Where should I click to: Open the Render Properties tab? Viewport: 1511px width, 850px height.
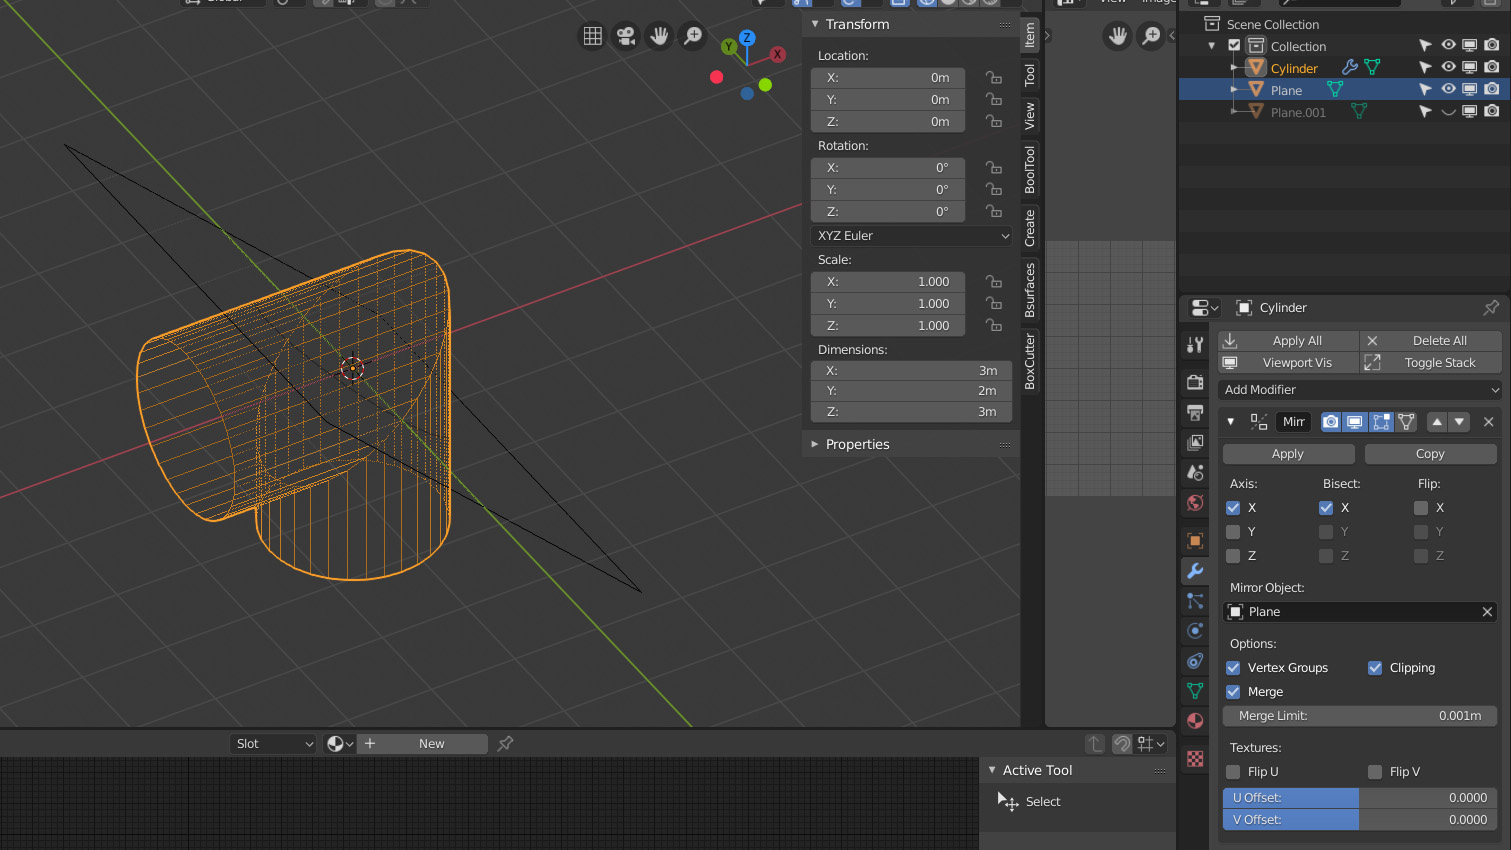[x=1195, y=383]
